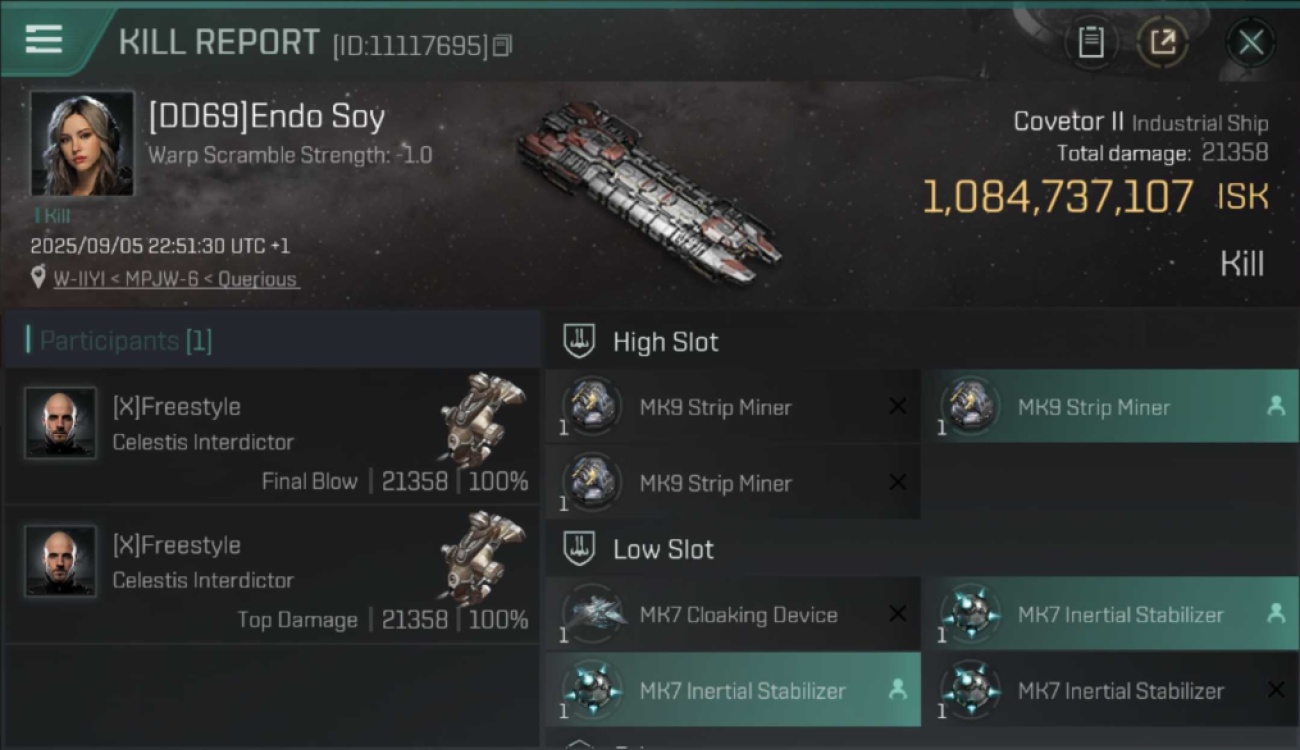
Task: Open the W-IIYI location link
Action: point(176,279)
